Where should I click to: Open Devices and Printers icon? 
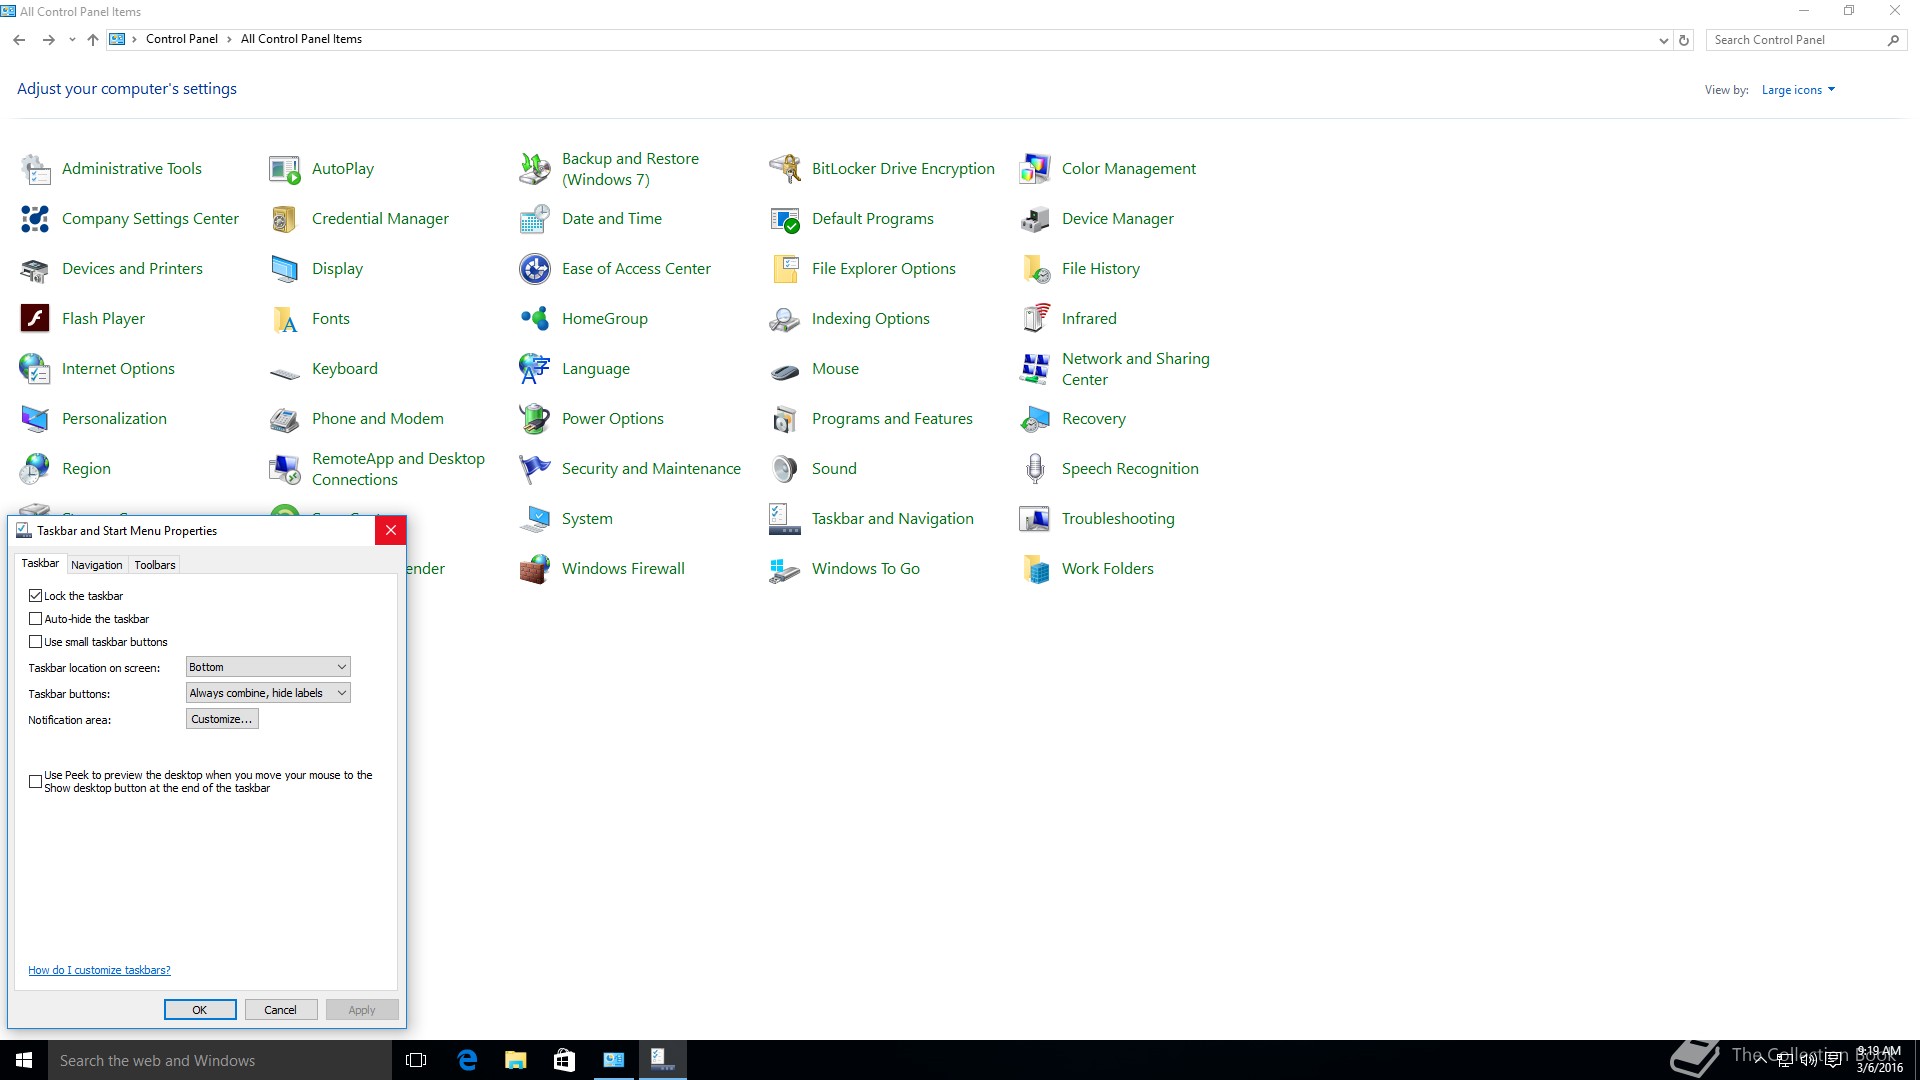coord(35,269)
